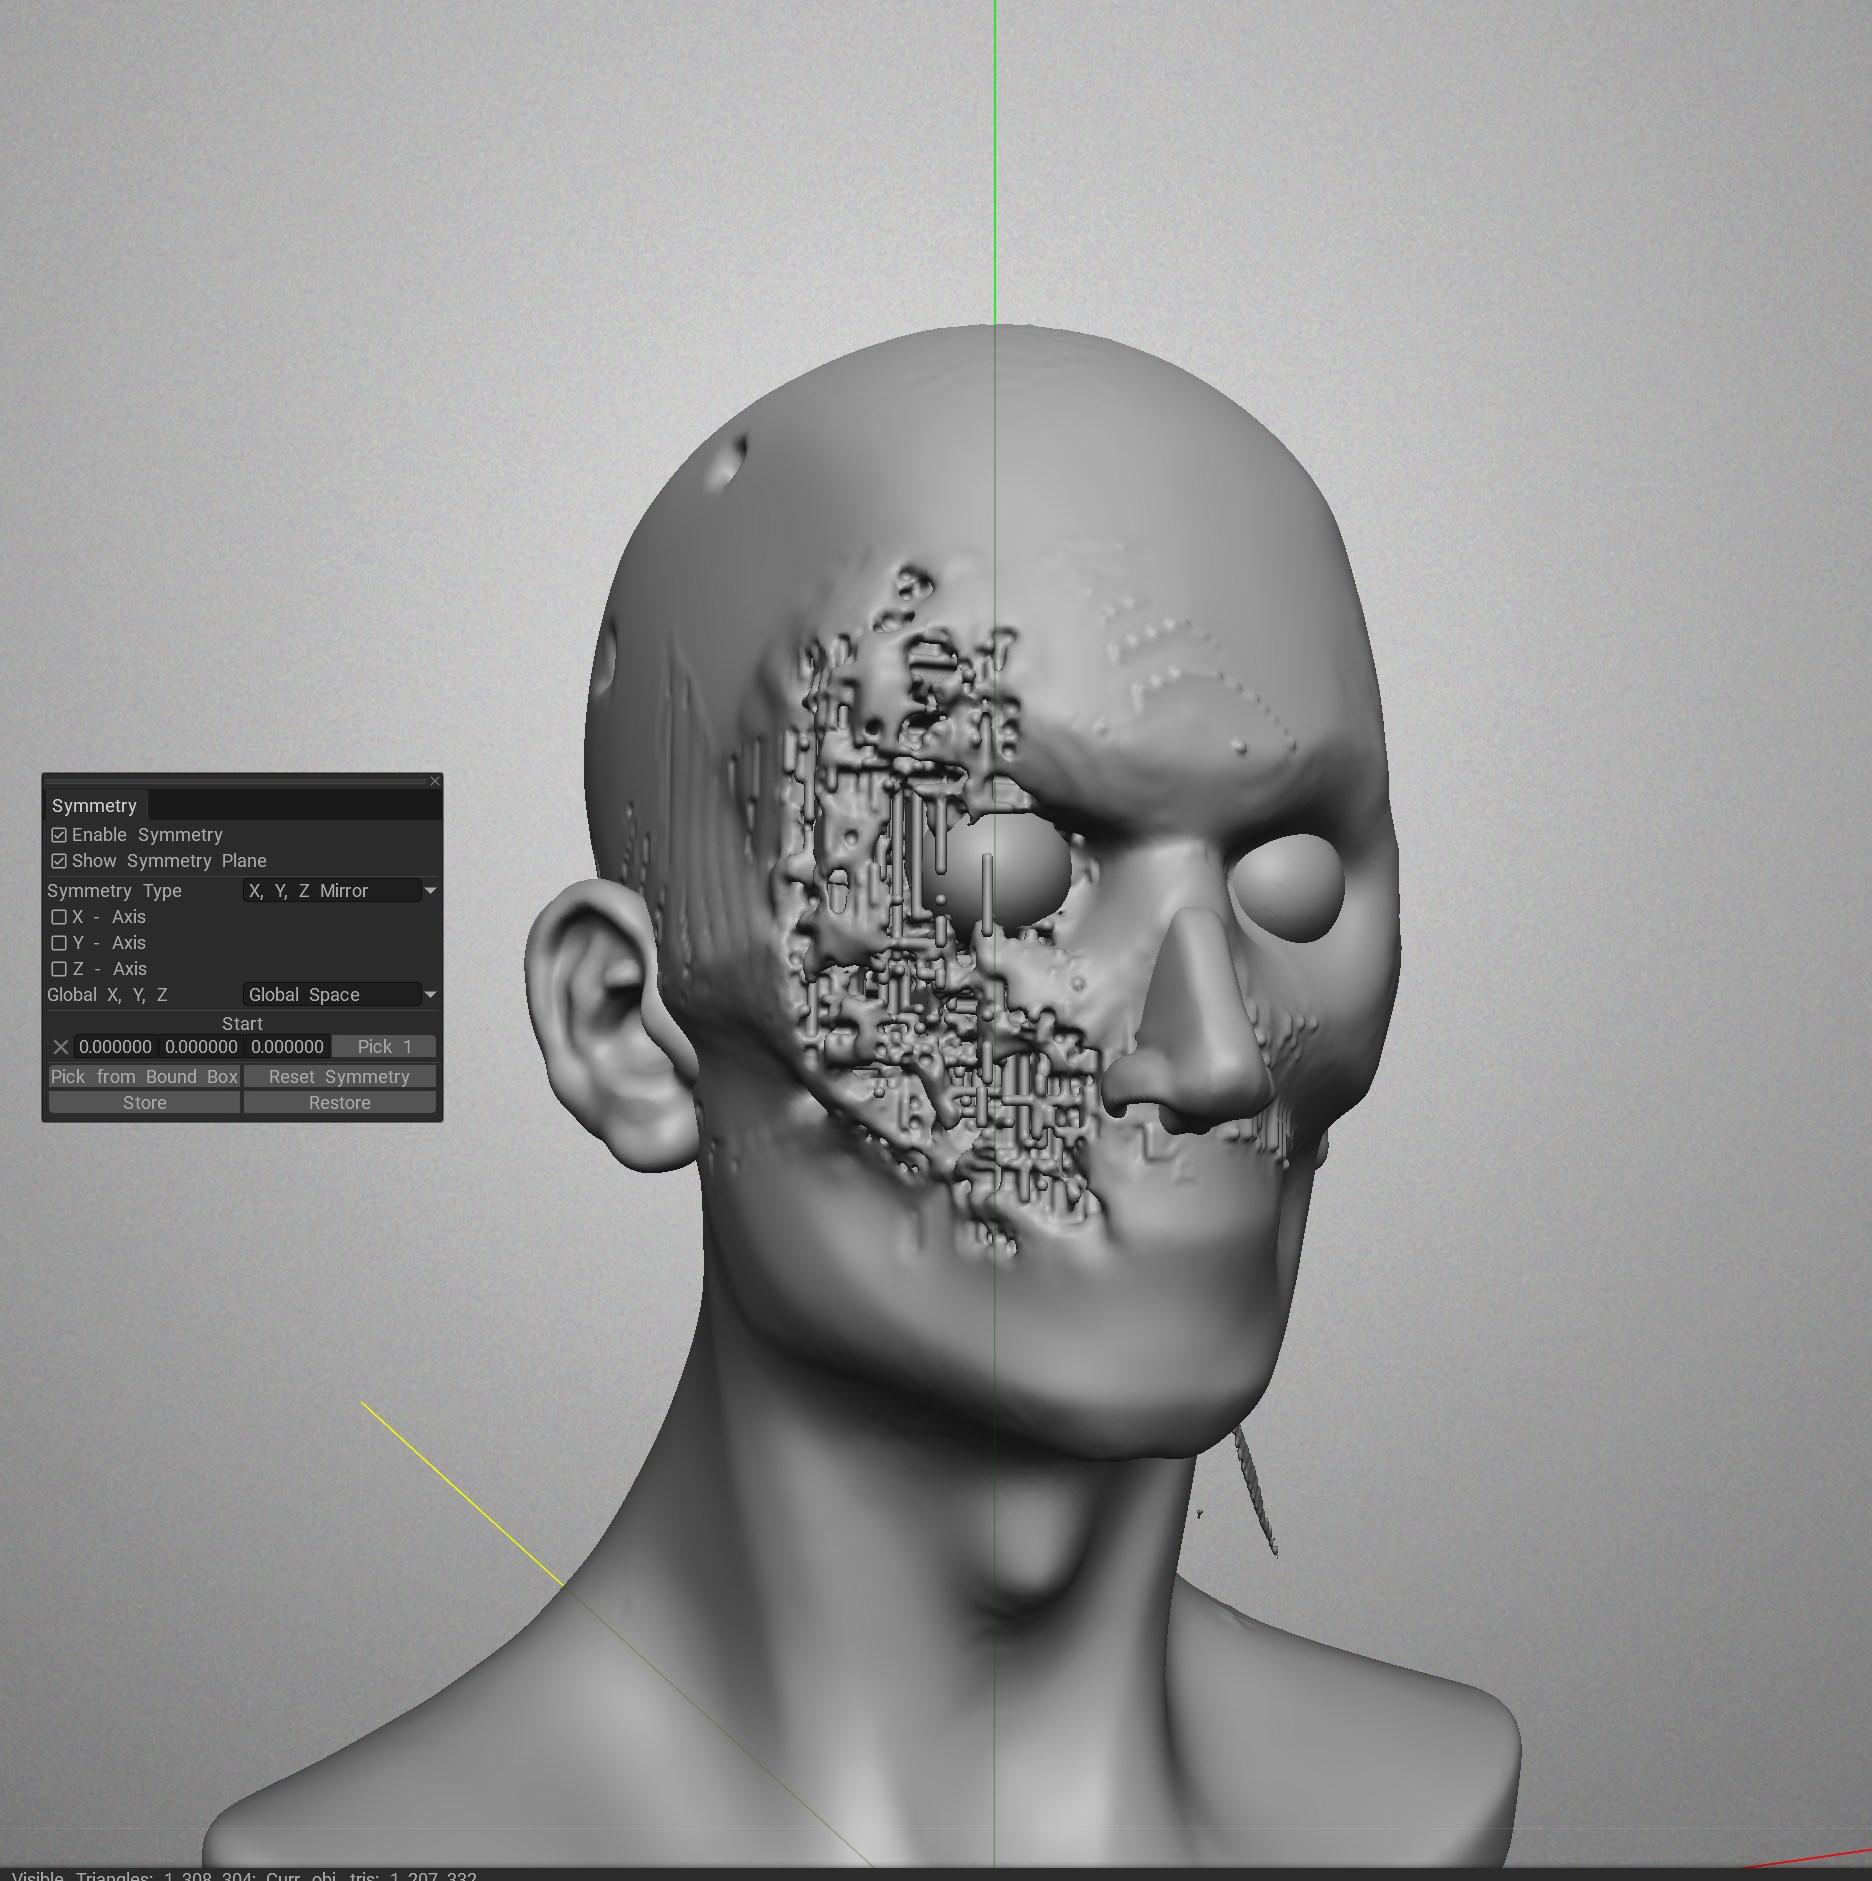The height and width of the screenshot is (1881, 1872).
Task: Reset Symmetry settings
Action: [339, 1077]
